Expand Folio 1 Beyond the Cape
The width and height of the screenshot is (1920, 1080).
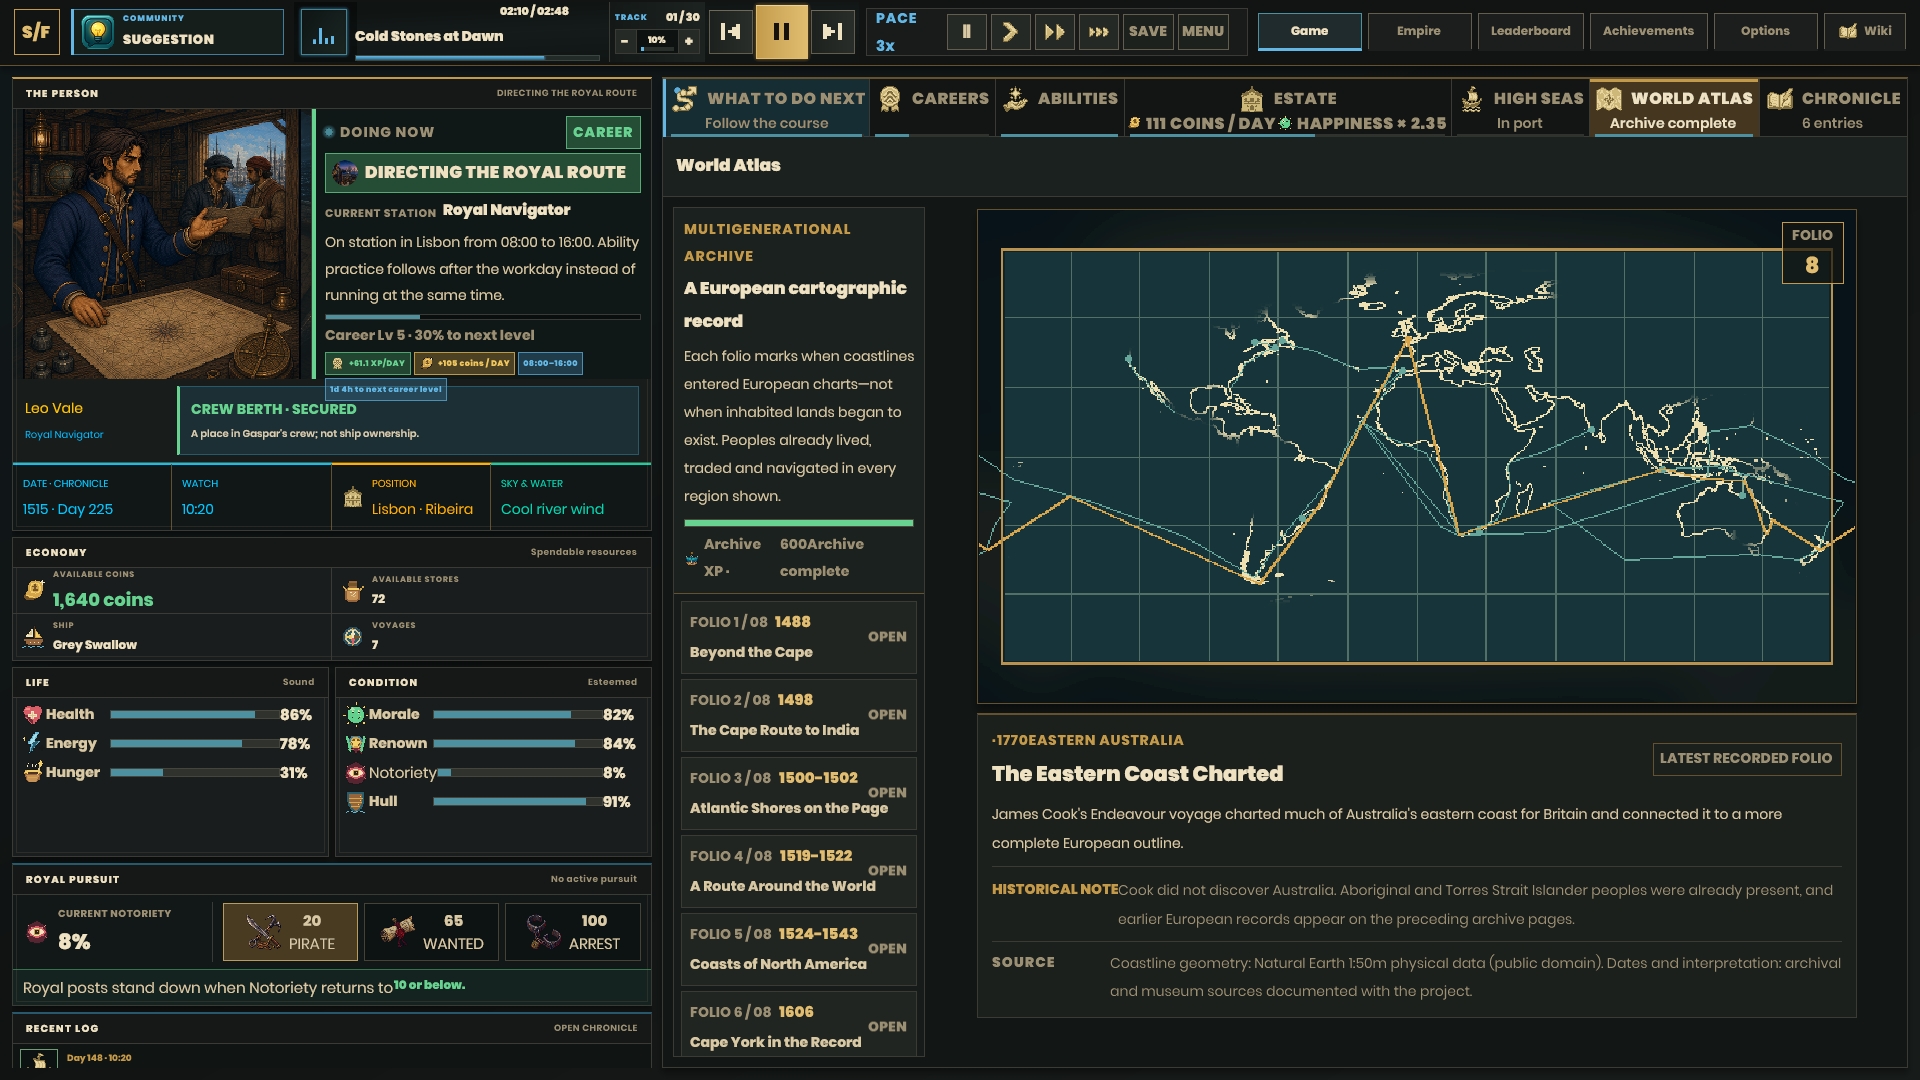click(x=798, y=636)
